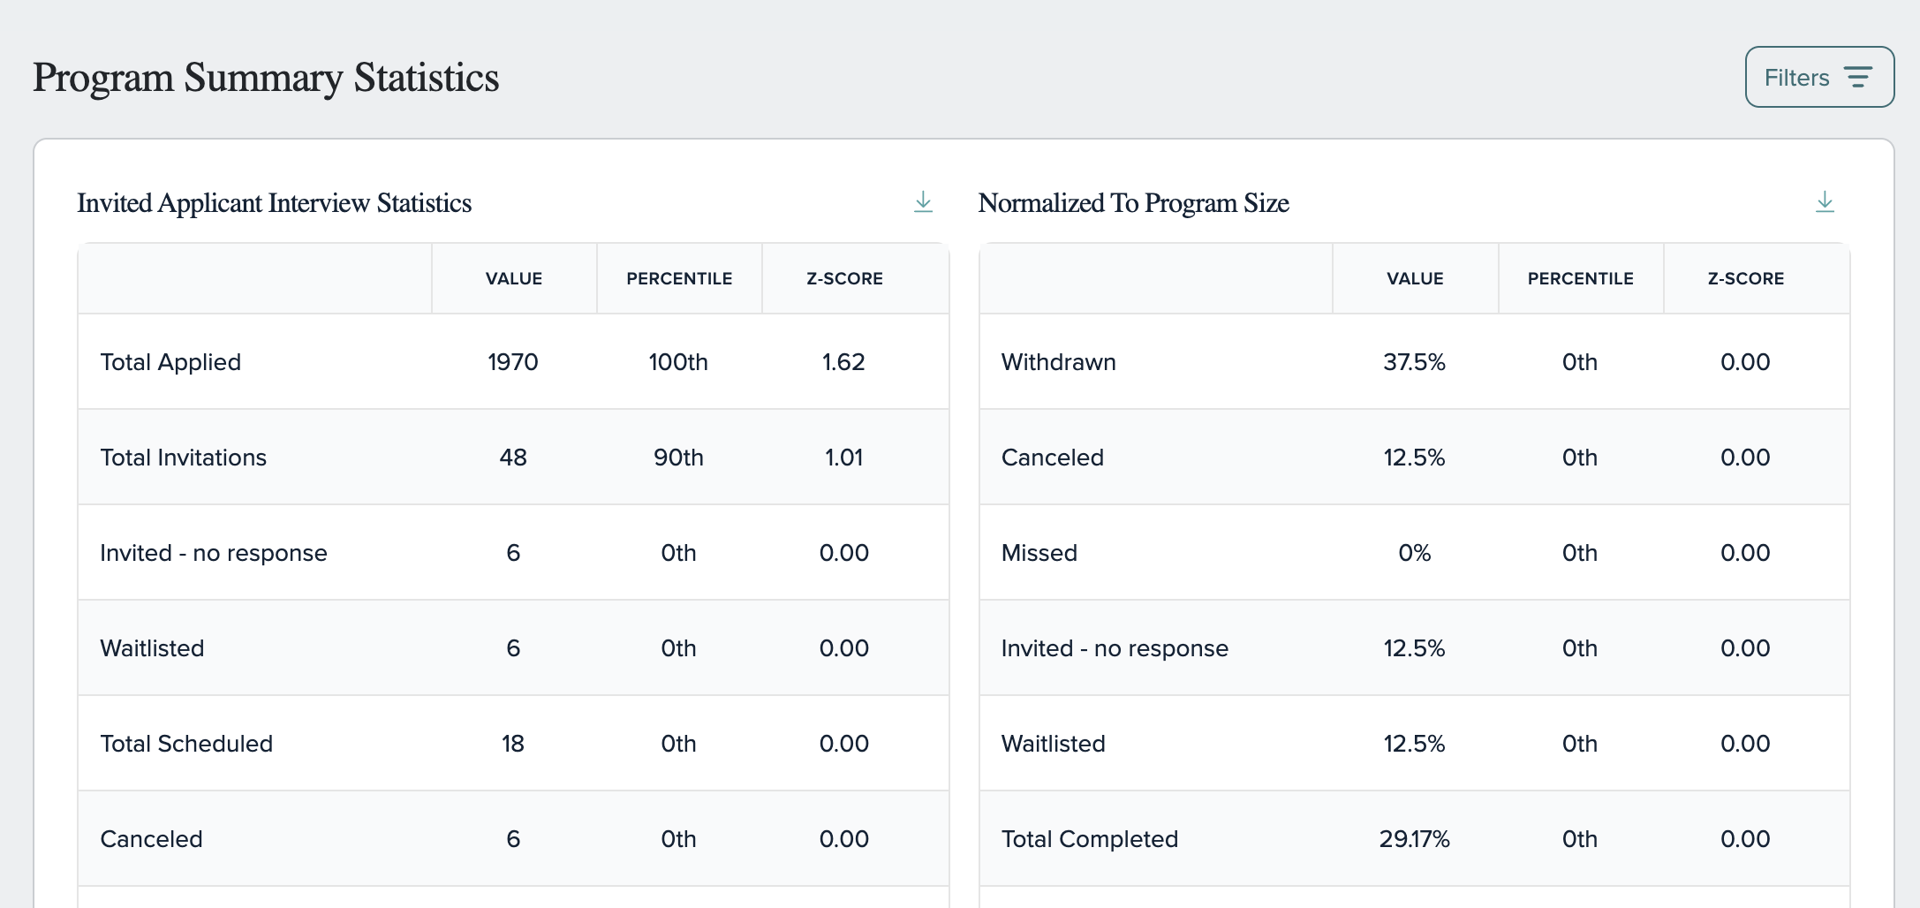The image size is (1920, 908).
Task: Click Z-SCORE header in Interview Statistics table
Action: point(844,279)
